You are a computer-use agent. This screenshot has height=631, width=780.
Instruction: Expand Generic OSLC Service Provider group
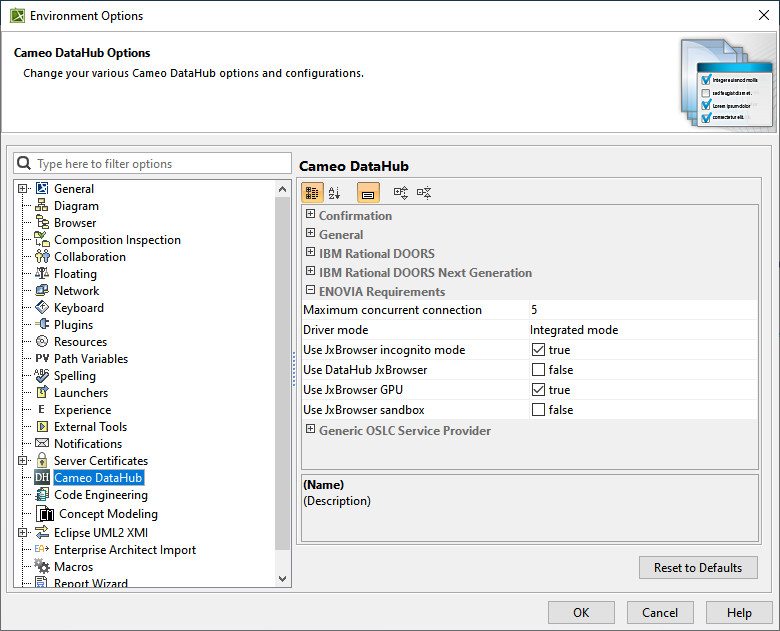[x=310, y=429]
